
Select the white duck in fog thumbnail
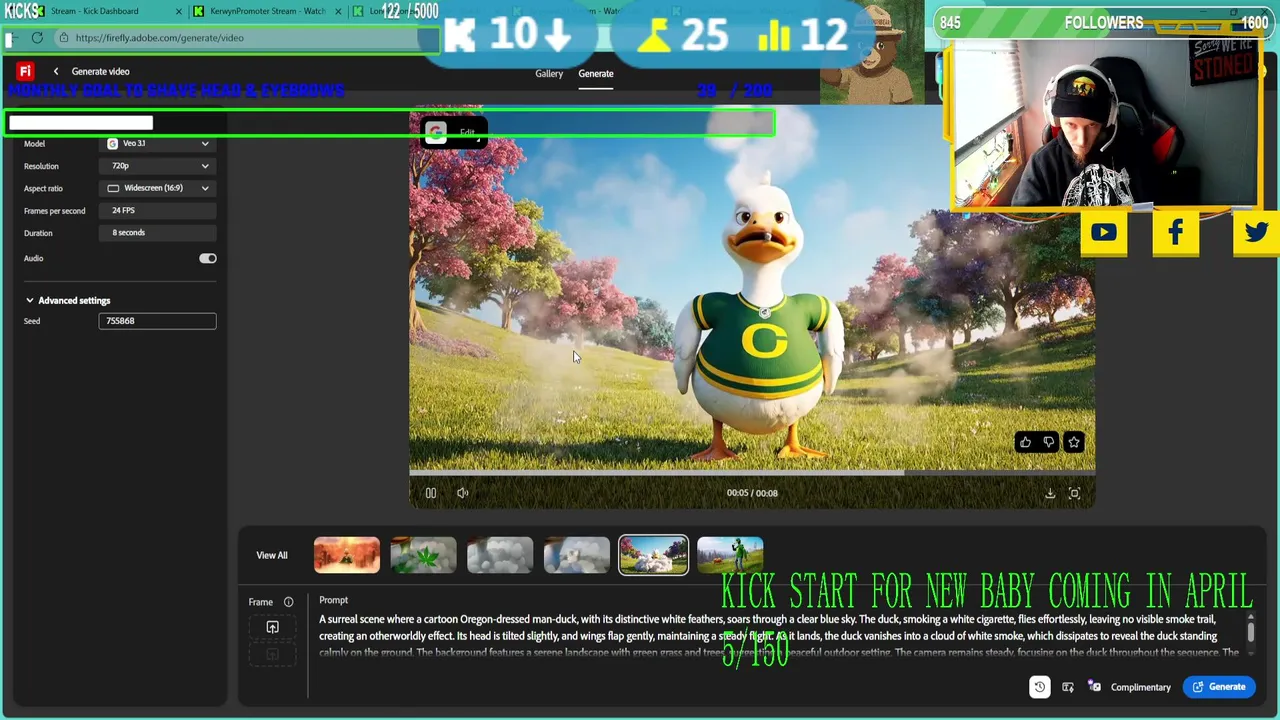[577, 555]
